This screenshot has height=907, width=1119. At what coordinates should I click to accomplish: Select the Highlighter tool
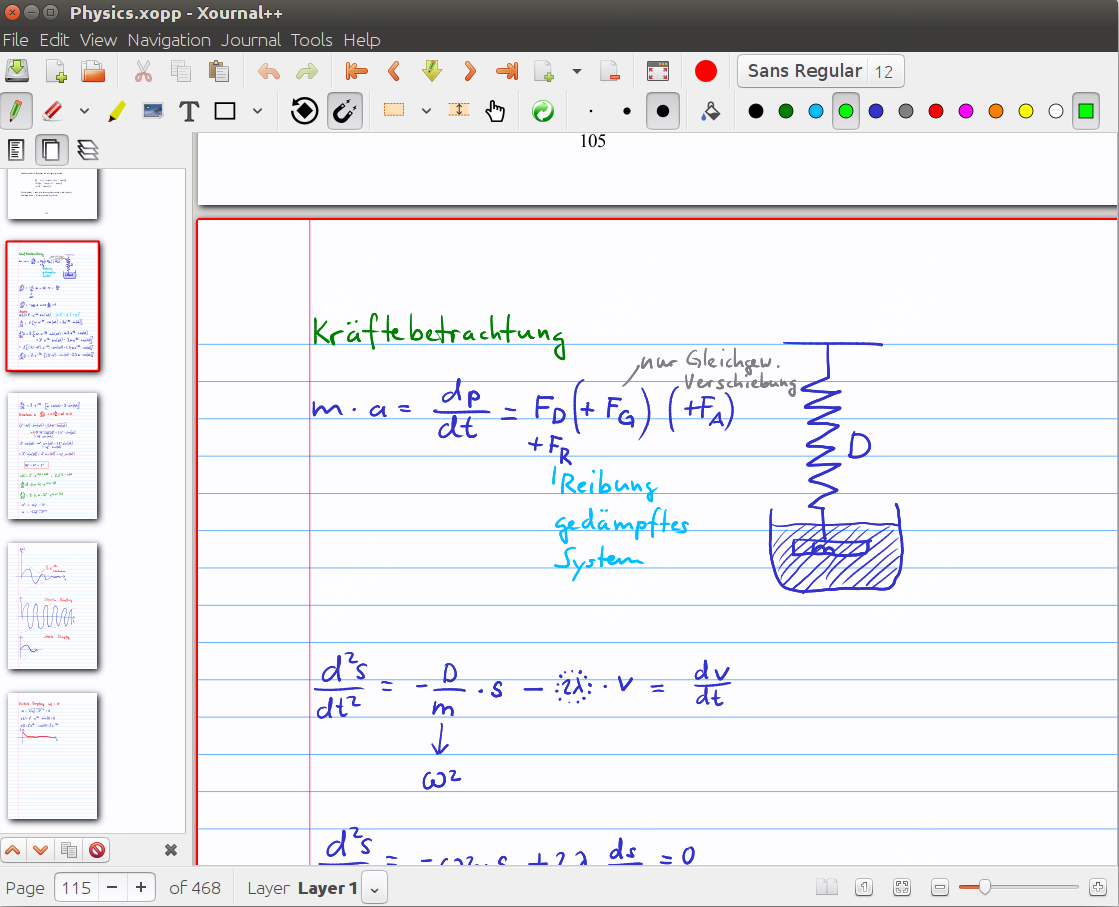116,111
